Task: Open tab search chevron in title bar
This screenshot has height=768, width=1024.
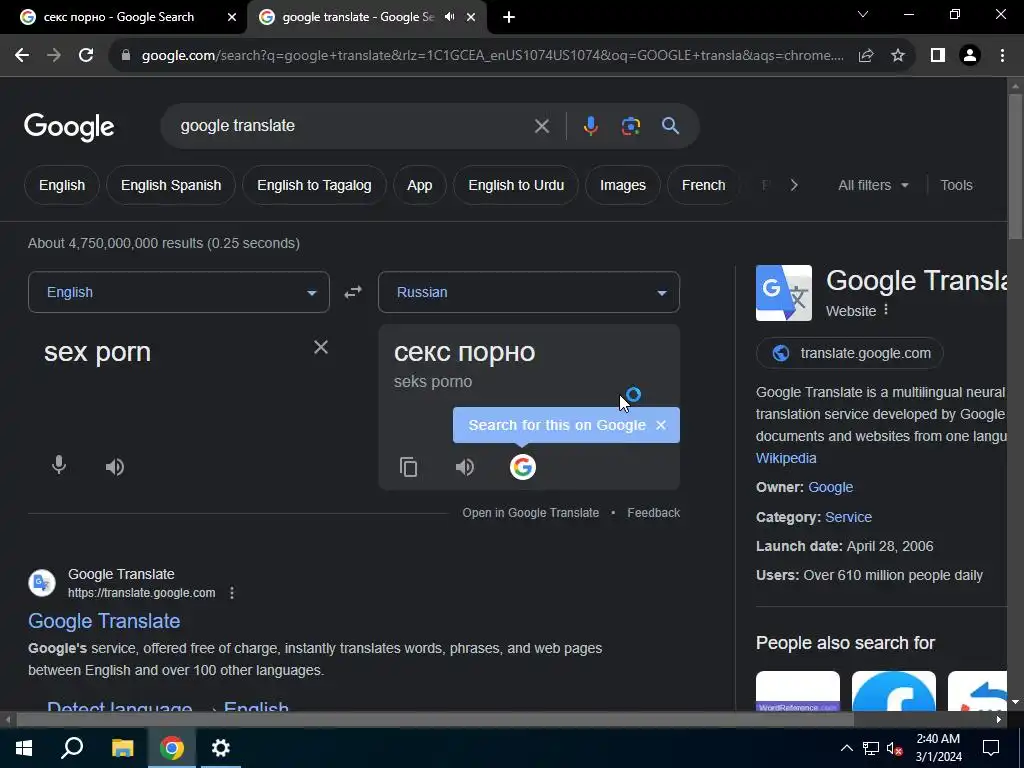Action: [x=863, y=14]
